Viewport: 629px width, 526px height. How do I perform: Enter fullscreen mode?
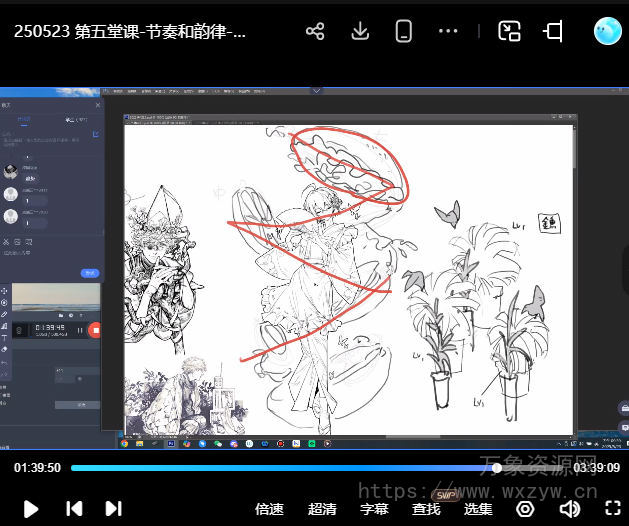[x=612, y=509]
